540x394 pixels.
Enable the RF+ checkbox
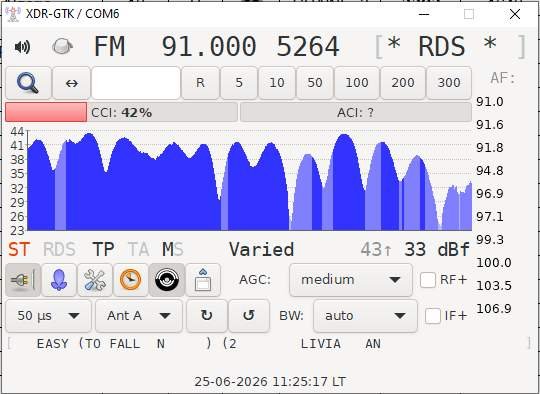point(428,280)
